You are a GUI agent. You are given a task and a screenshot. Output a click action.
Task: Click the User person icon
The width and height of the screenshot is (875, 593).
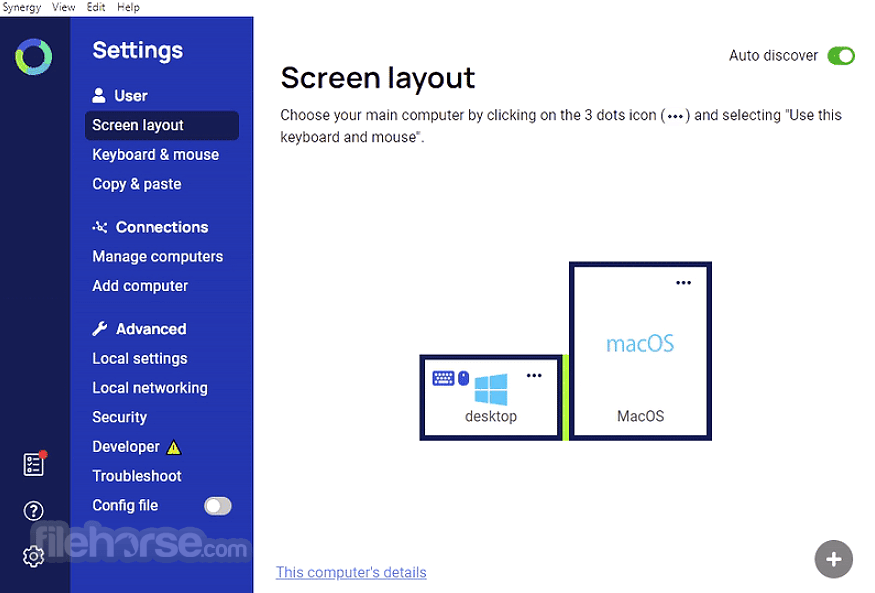tap(99, 95)
